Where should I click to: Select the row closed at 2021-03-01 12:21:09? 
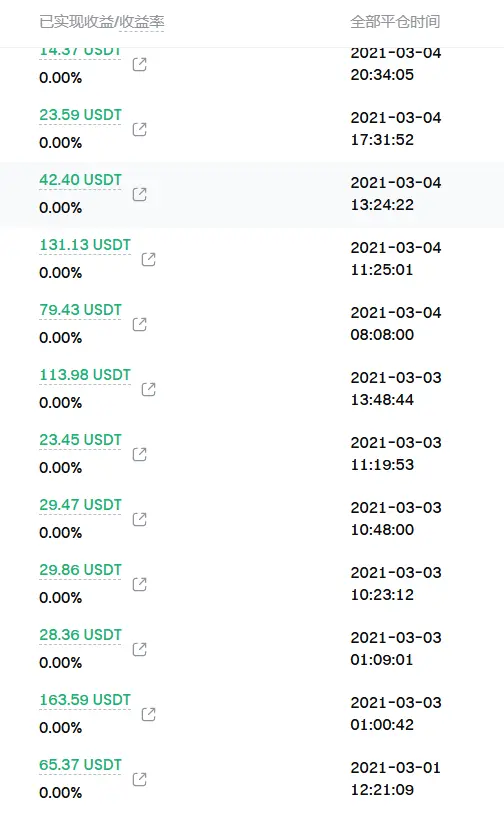[x=252, y=779]
